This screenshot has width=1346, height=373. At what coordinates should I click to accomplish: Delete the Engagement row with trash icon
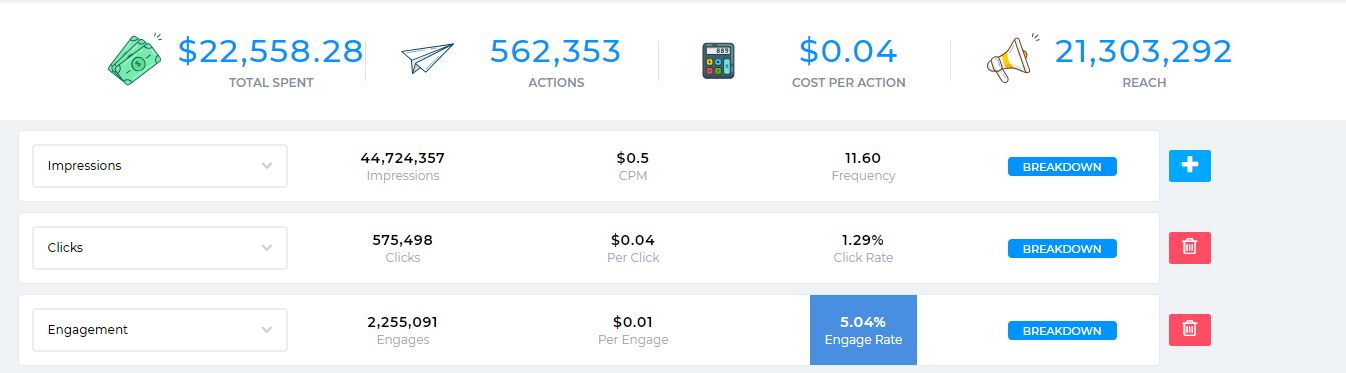click(1190, 330)
